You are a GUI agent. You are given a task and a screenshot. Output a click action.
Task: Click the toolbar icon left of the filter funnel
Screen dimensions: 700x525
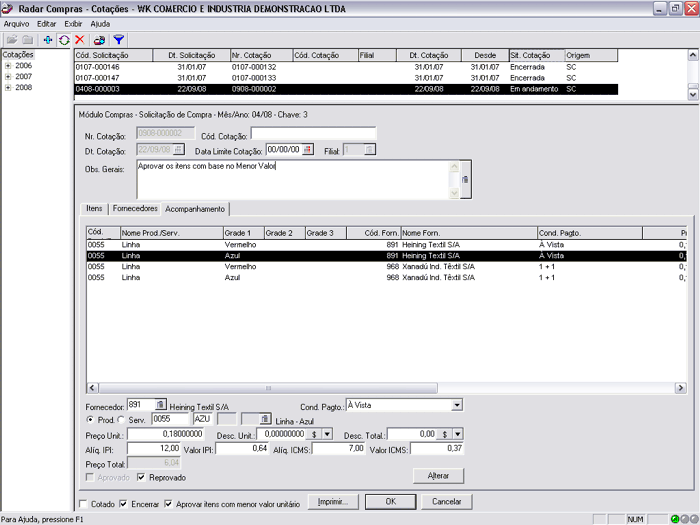tap(100, 39)
